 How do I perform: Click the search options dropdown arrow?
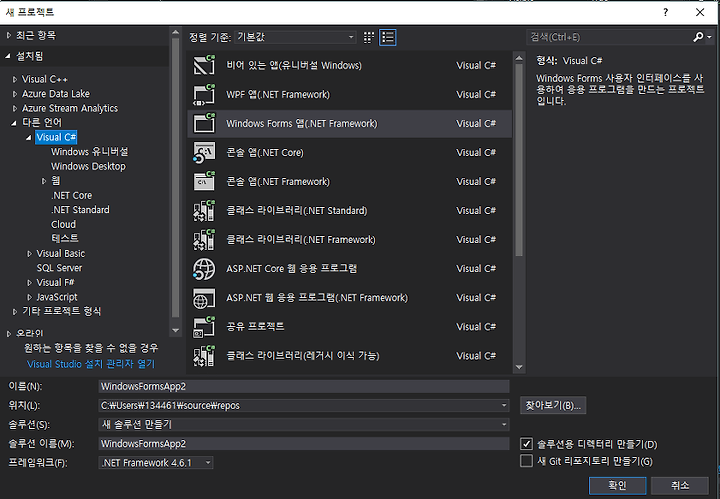tap(709, 37)
